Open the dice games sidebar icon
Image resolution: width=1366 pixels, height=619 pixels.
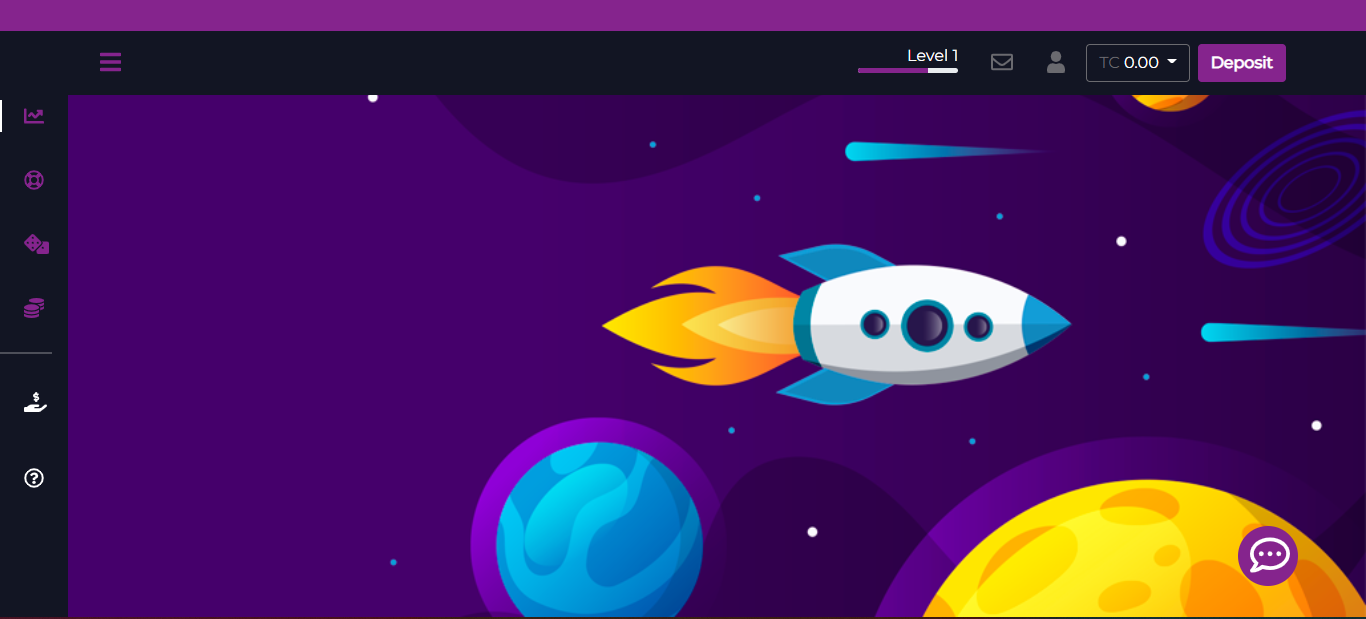click(36, 244)
